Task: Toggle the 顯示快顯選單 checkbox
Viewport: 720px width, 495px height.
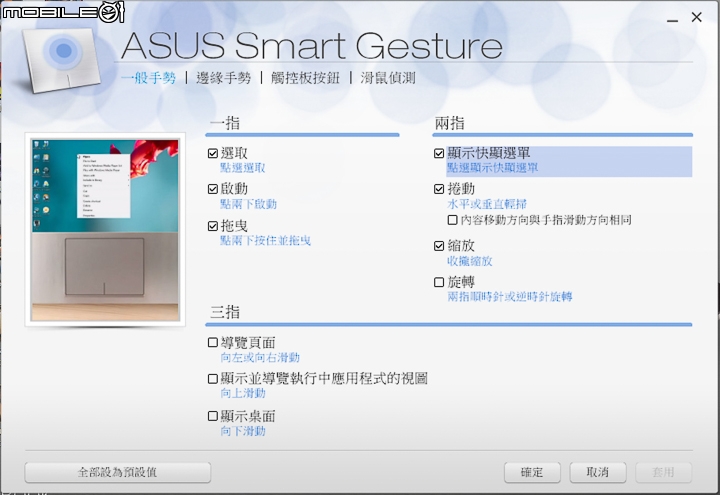Action: (x=439, y=153)
